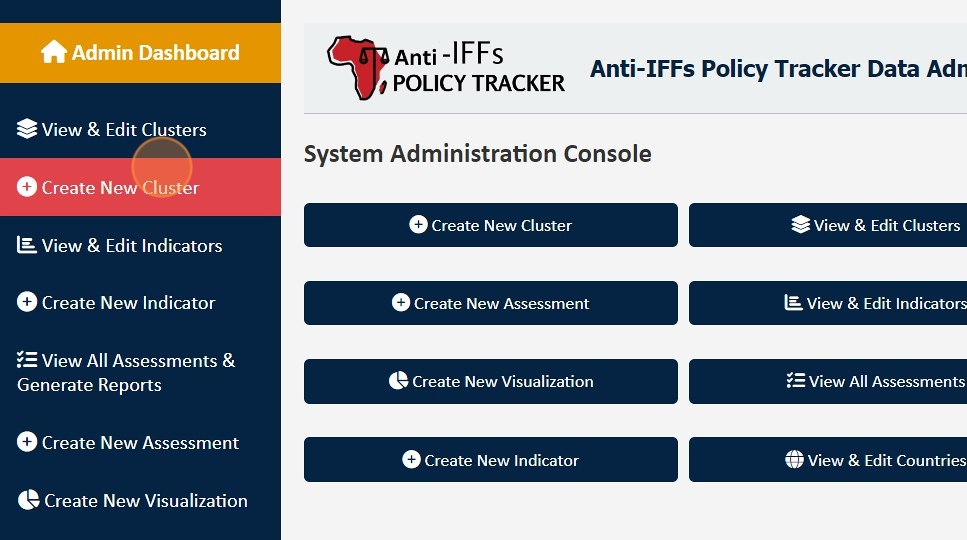The image size is (967, 540).
Task: Click the layers icon in sidebar View & Edit Clusters
Action: point(27,129)
